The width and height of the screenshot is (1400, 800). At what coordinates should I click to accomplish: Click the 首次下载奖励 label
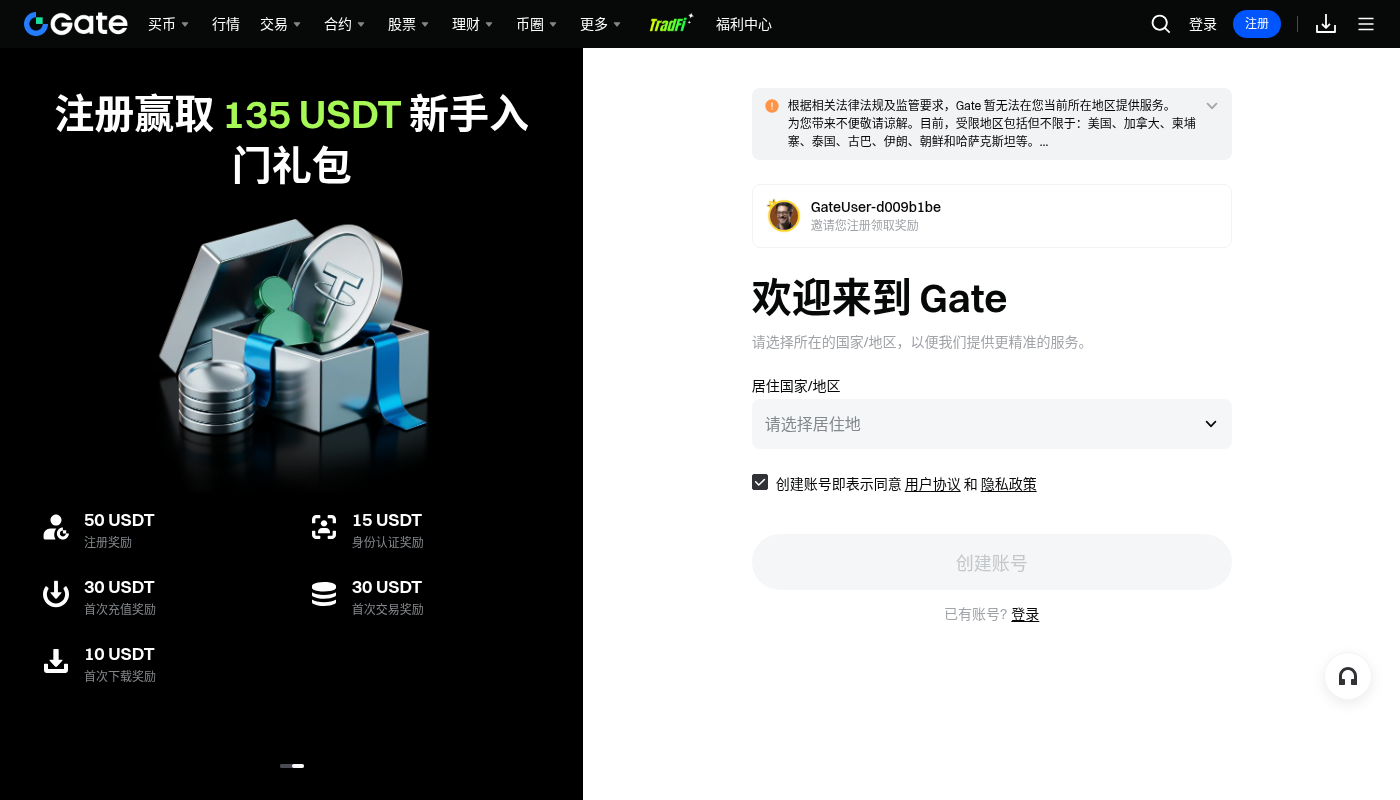pos(120,676)
